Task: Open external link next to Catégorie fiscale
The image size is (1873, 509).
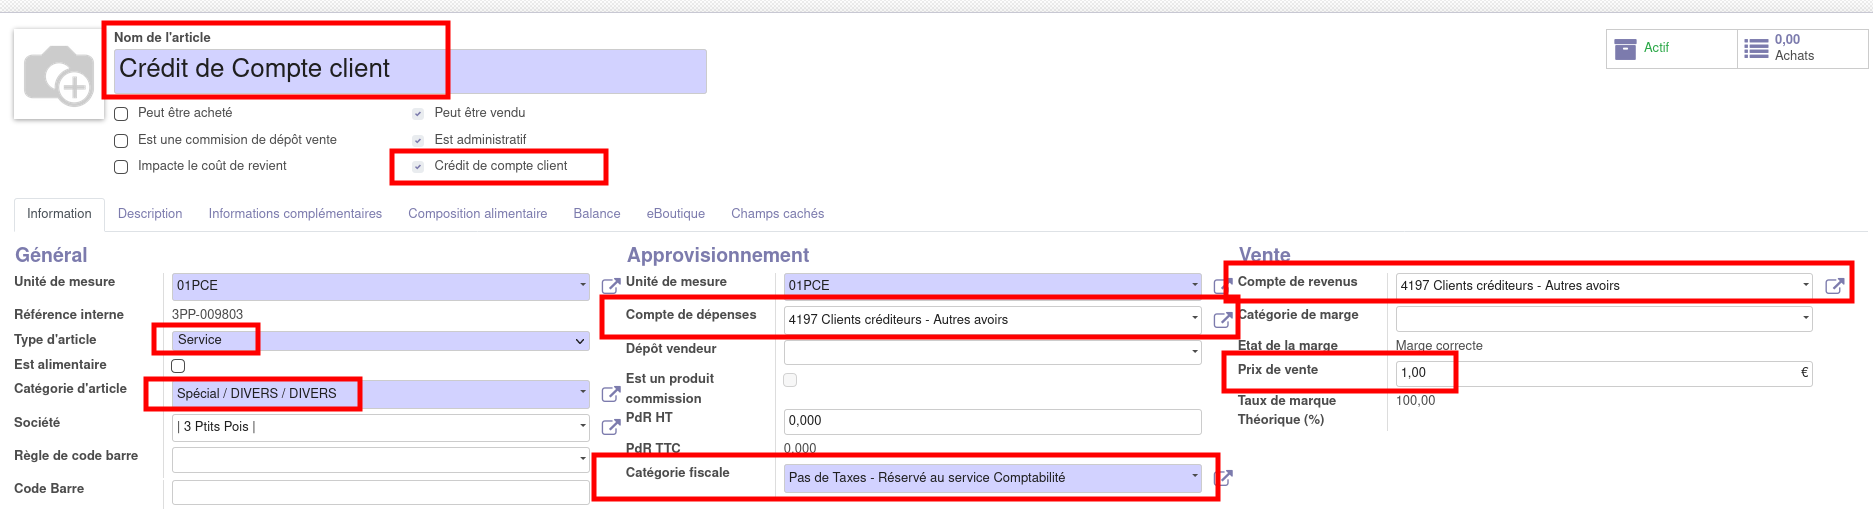Action: point(1222,478)
